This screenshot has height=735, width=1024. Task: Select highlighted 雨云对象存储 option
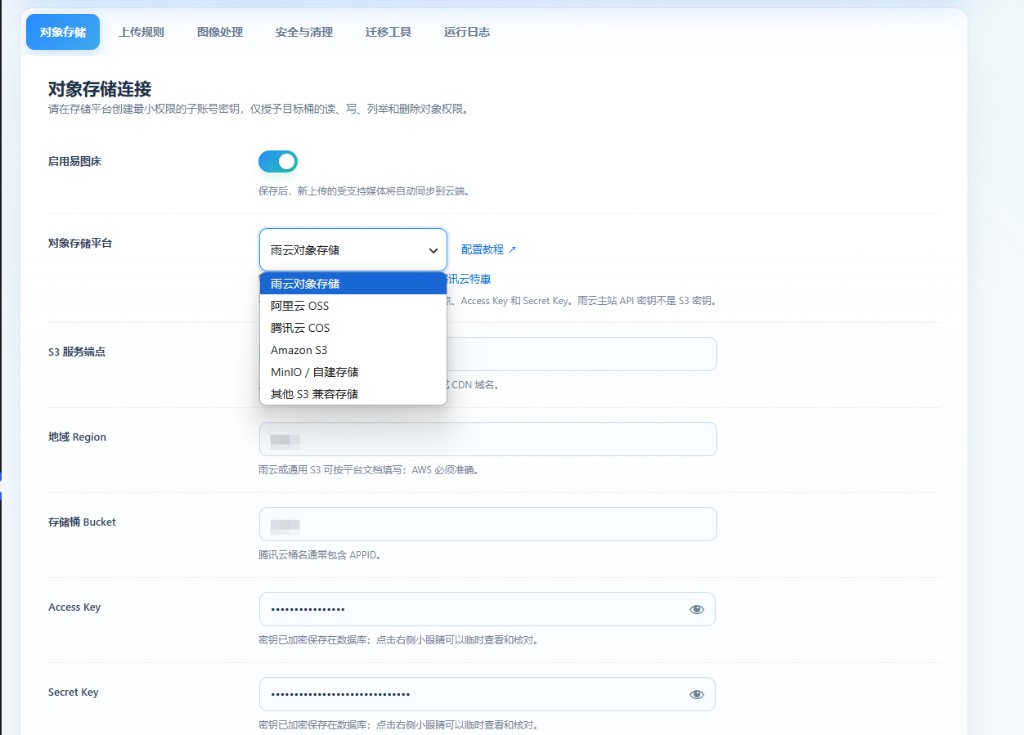tap(353, 284)
